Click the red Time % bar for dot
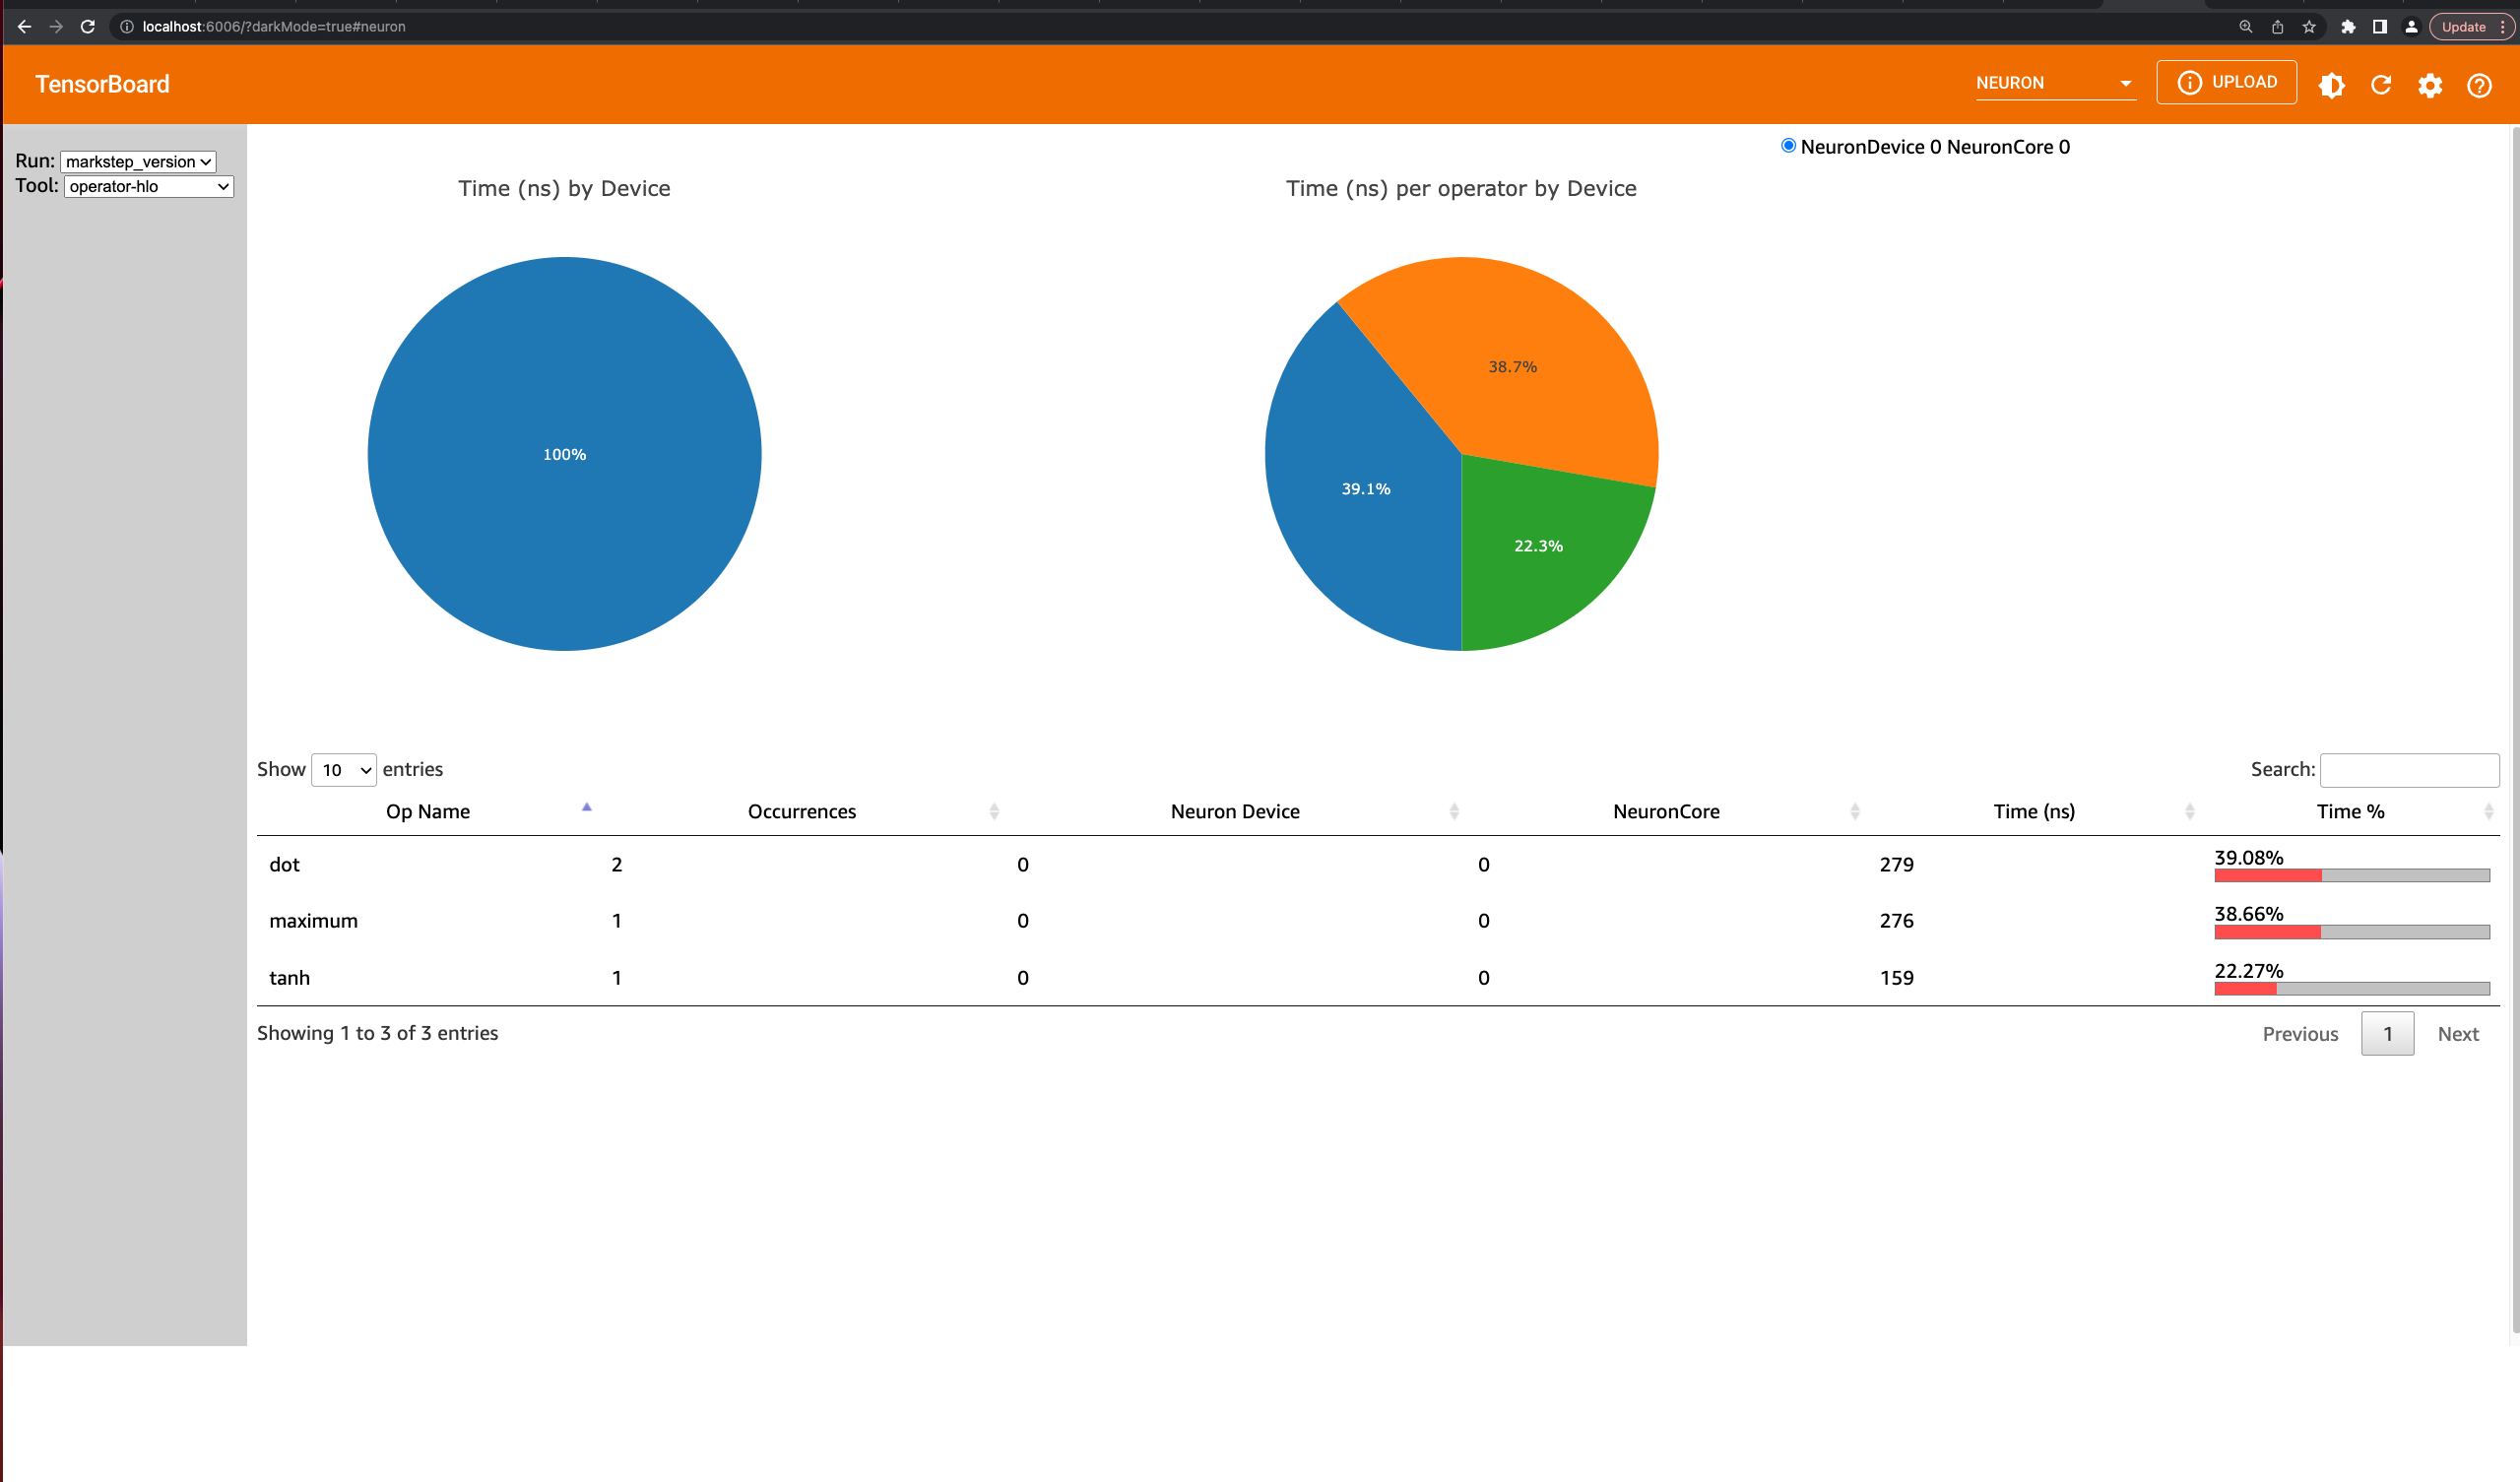The image size is (2520, 1482). (x=2267, y=875)
